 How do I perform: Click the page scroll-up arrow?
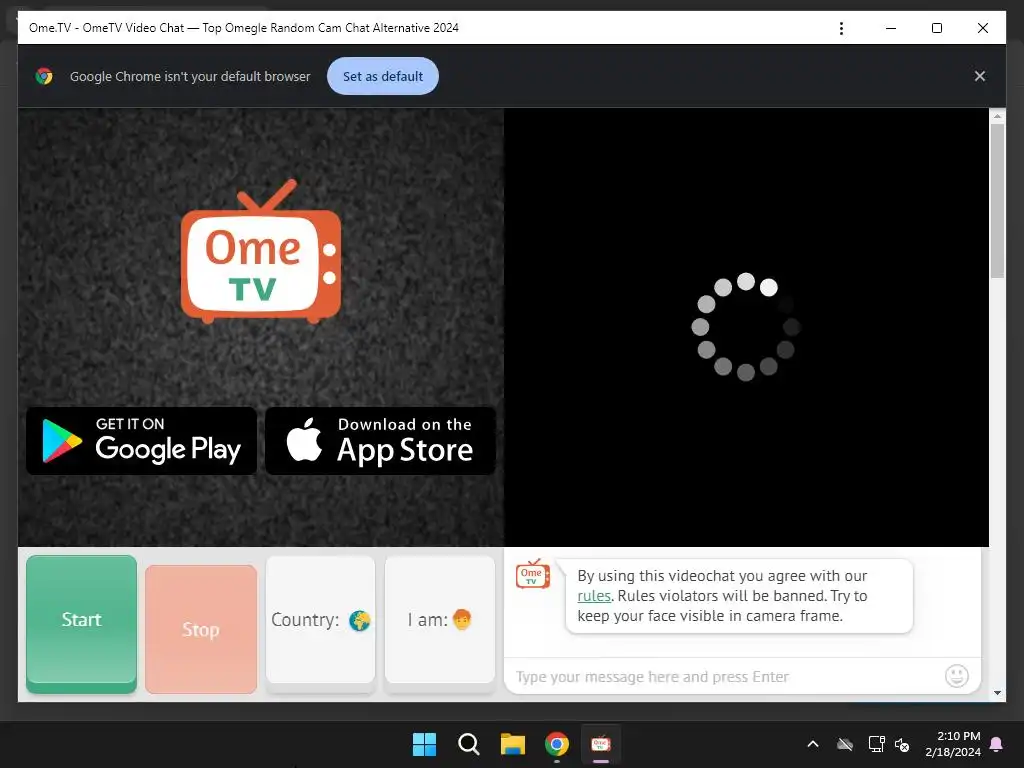coord(997,116)
